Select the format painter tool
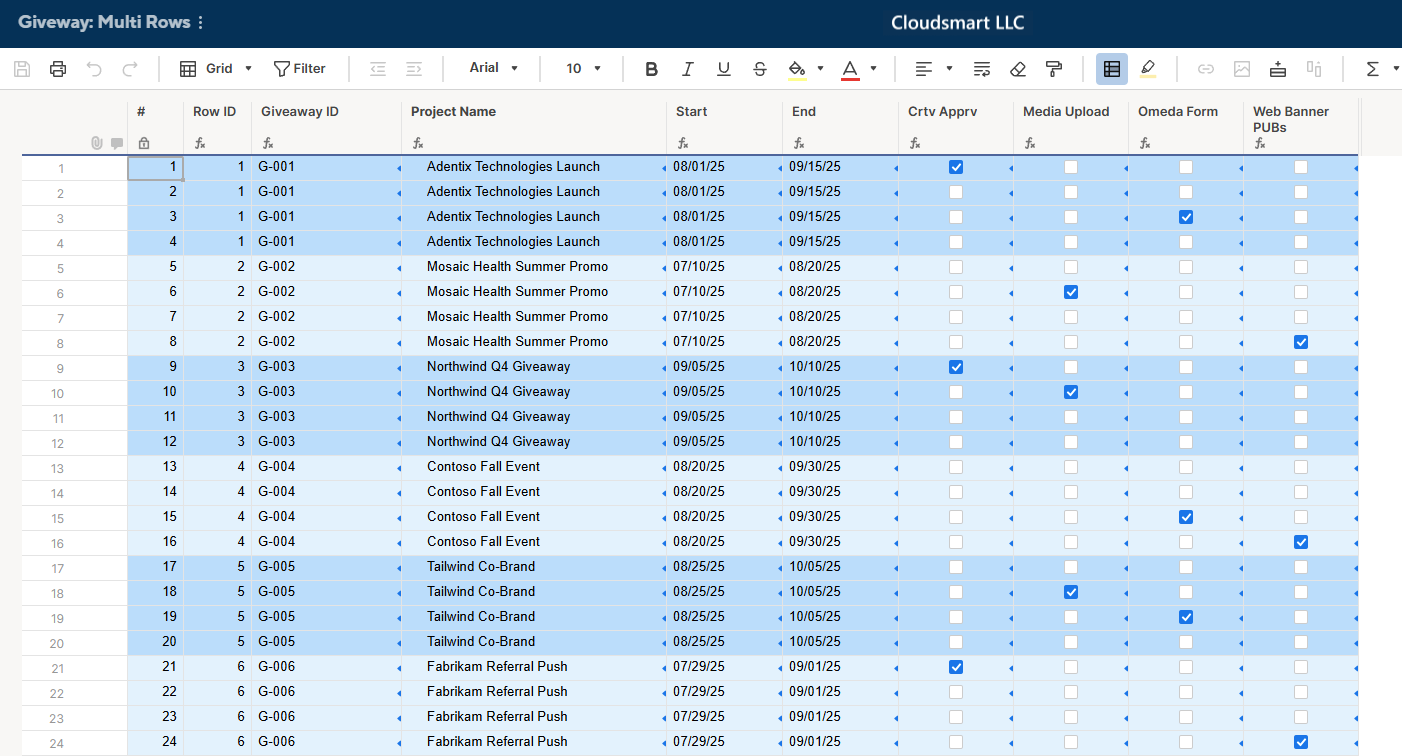The image size is (1402, 756). pos(1054,69)
